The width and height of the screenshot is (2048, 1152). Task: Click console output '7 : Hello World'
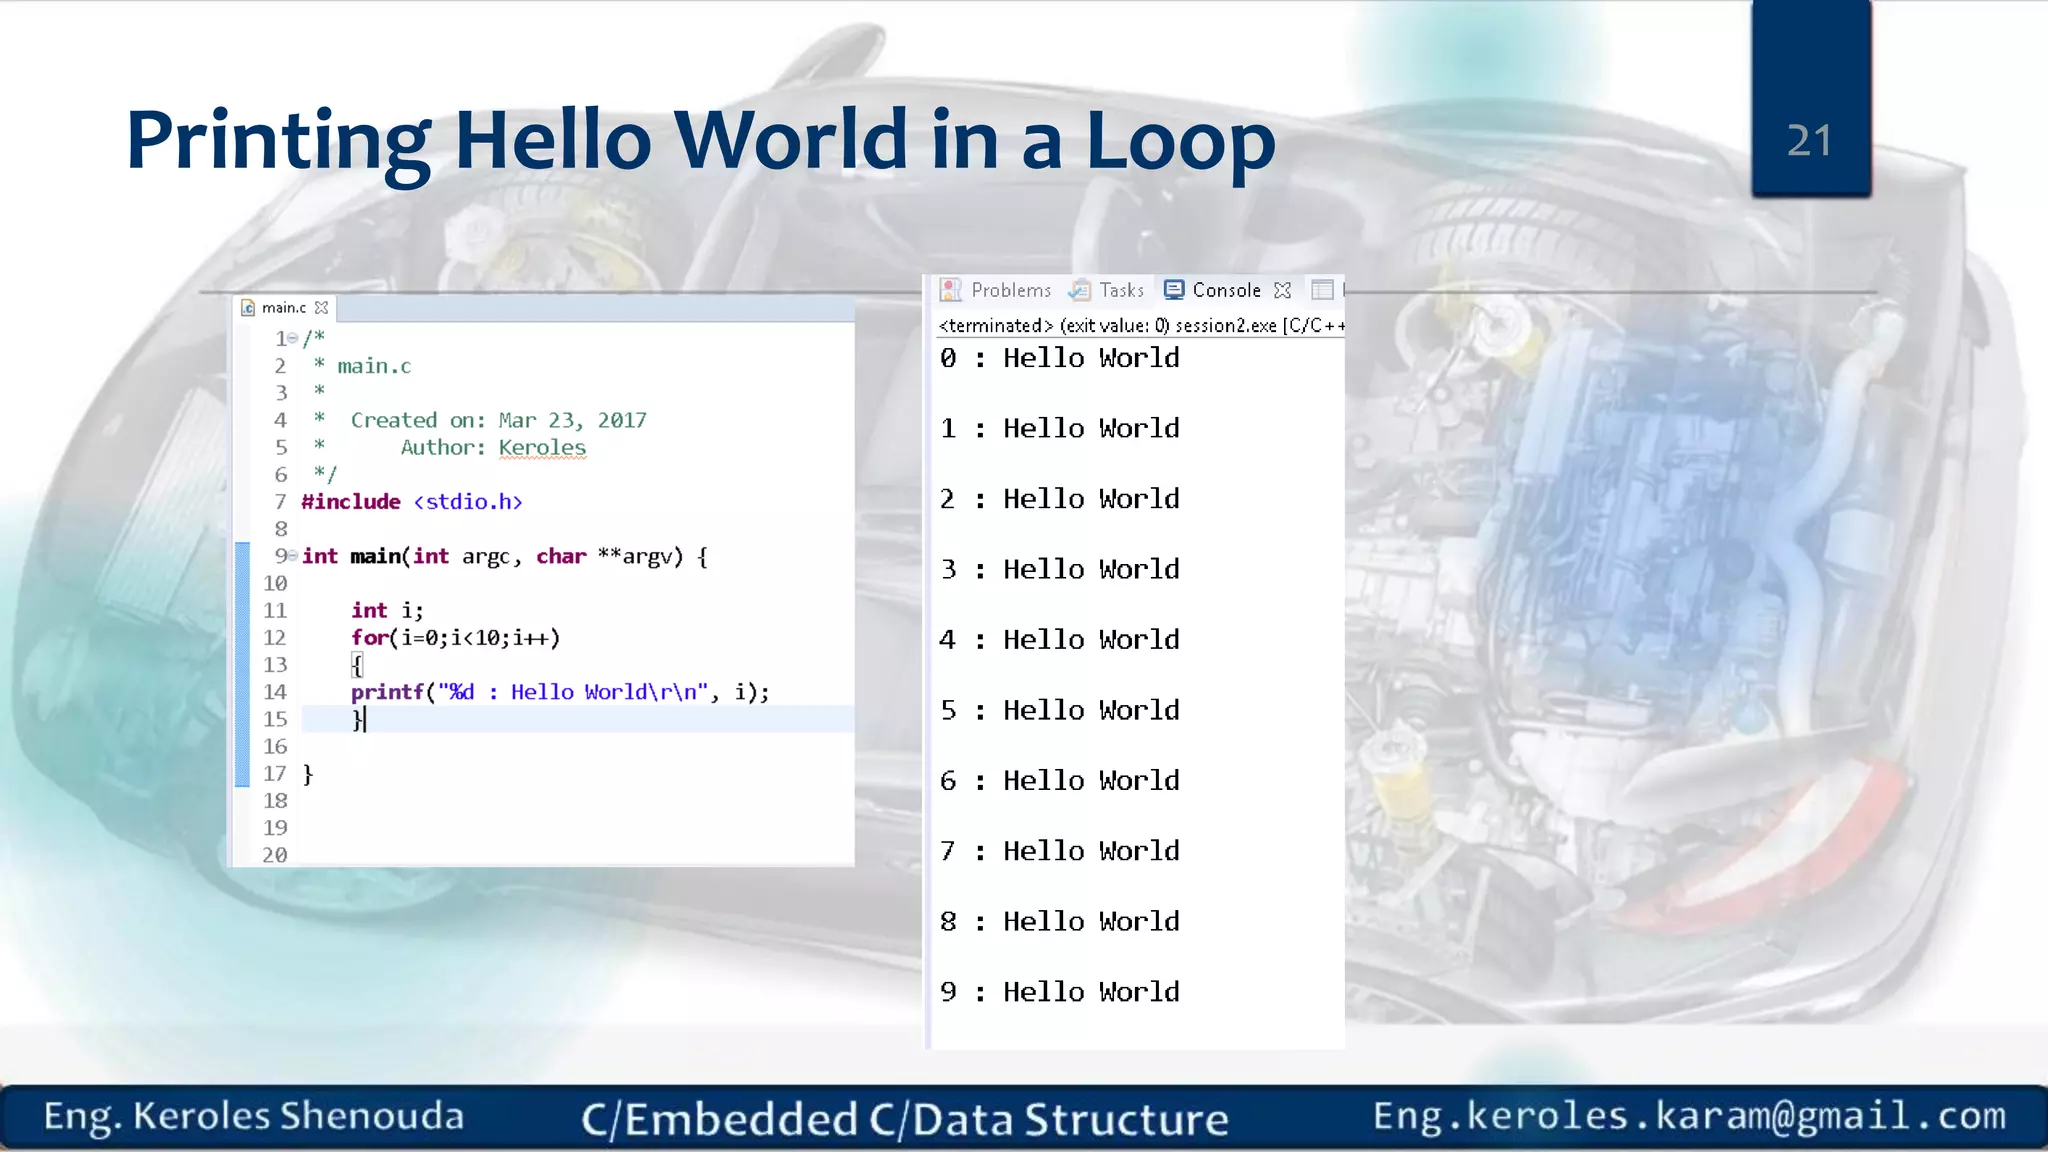pyautogui.click(x=1060, y=851)
